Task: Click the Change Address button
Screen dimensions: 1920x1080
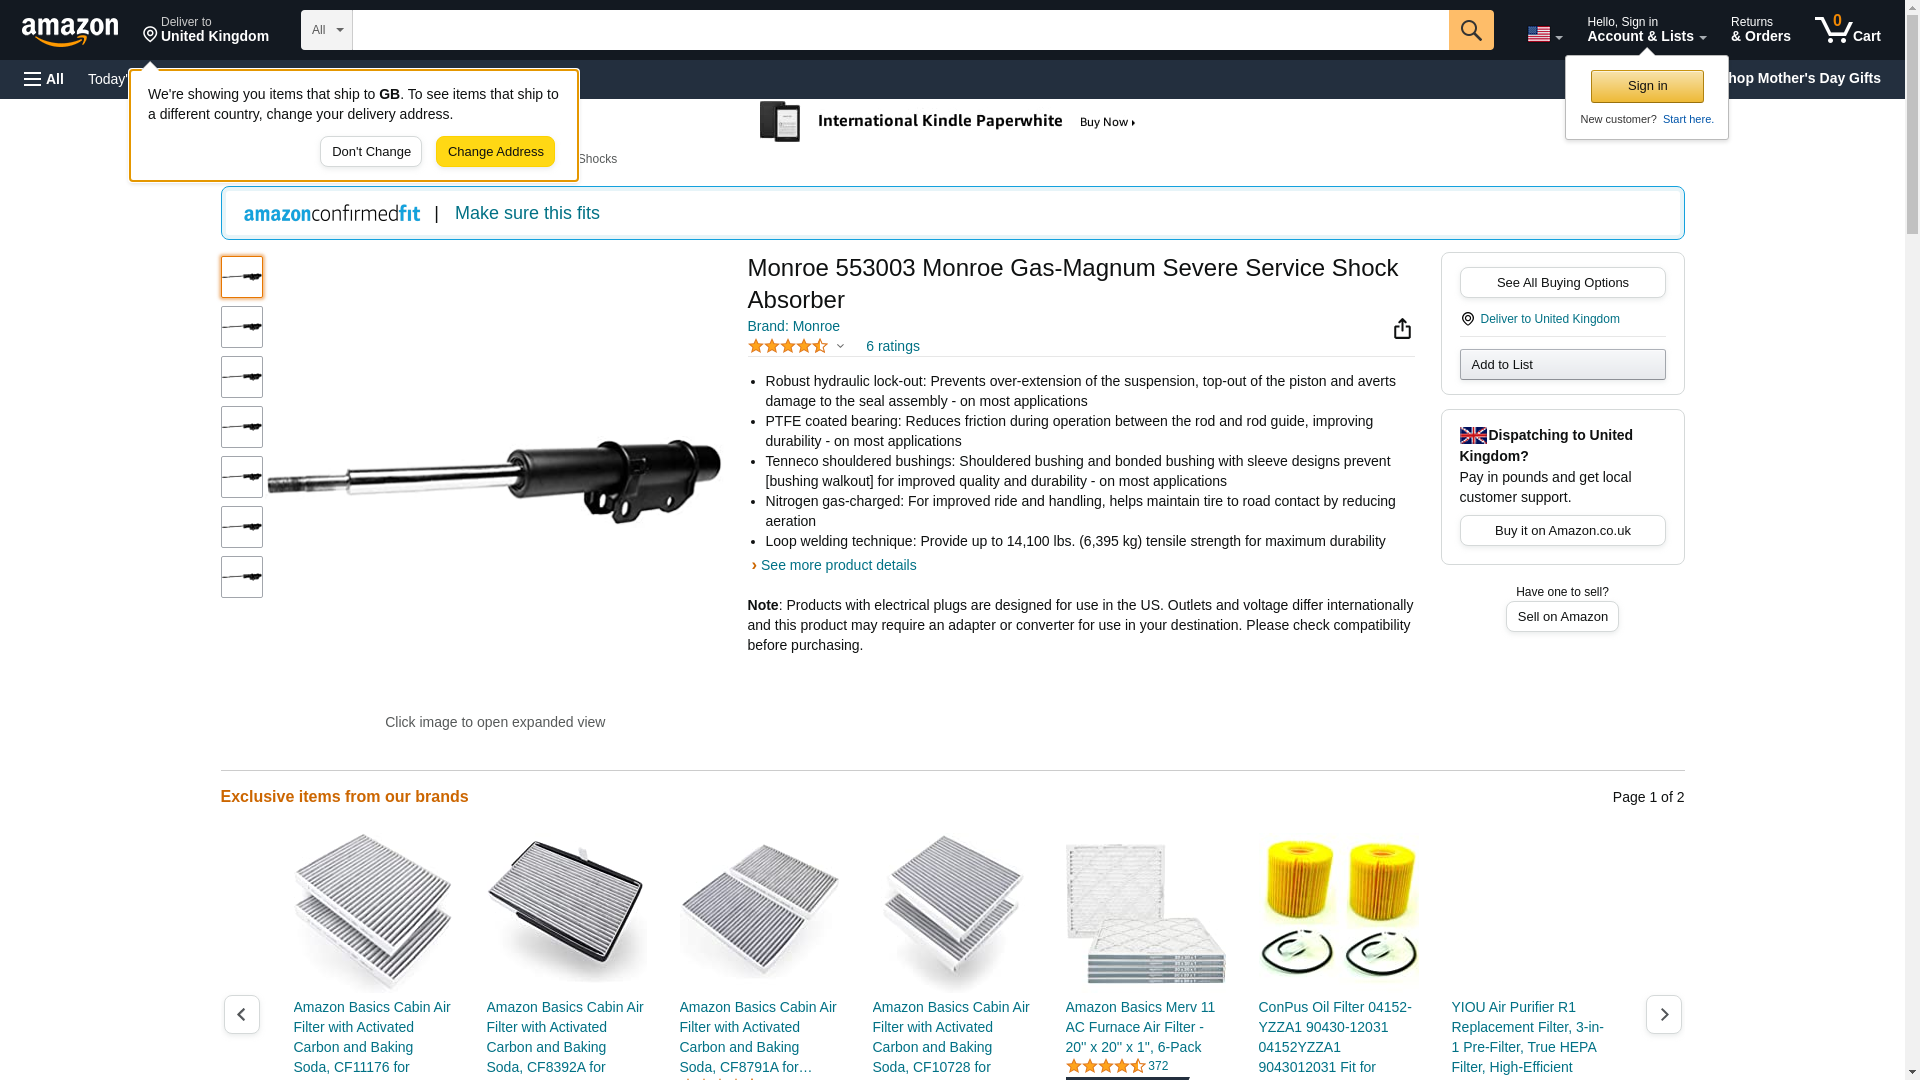Action: click(495, 152)
